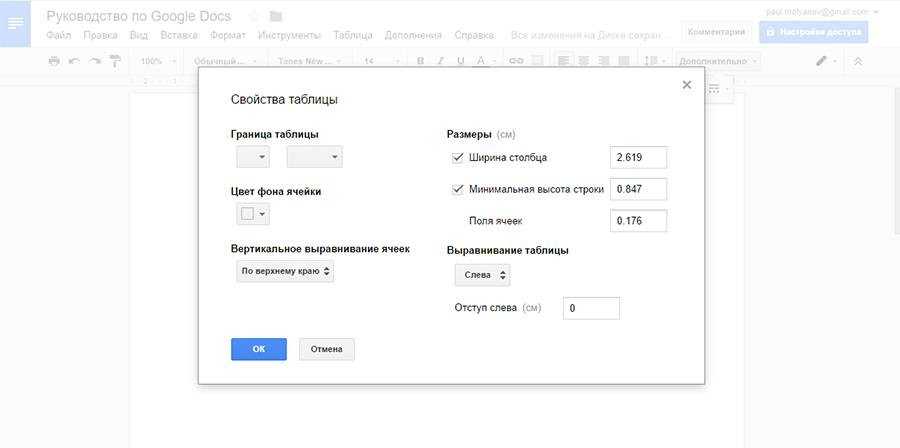The image size is (900, 448).
Task: Open the cell background color swatch
Action: [253, 214]
